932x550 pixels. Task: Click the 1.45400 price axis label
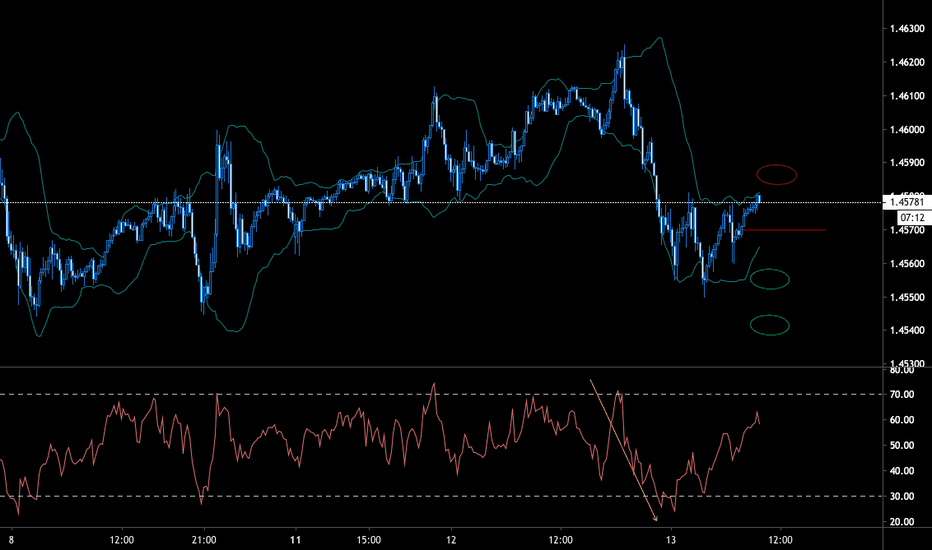(x=907, y=331)
